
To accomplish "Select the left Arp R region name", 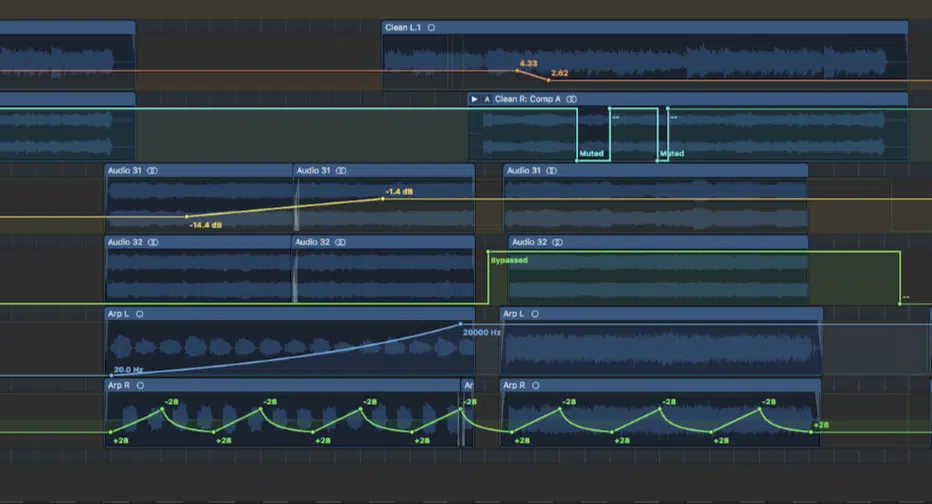I will [119, 386].
